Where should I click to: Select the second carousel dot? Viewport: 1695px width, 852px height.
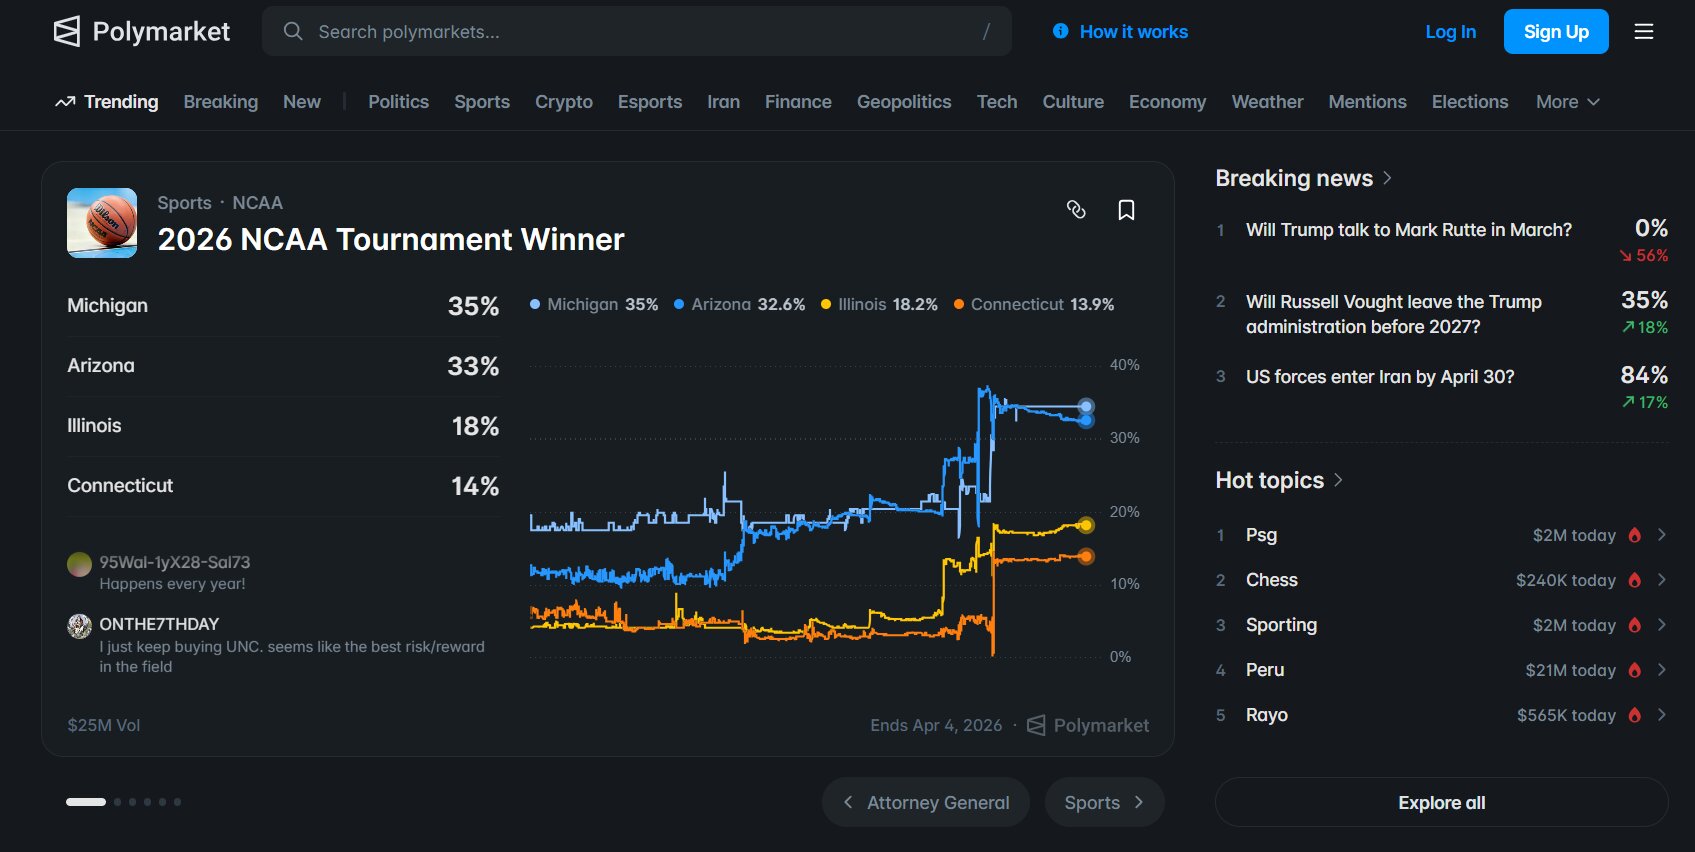(117, 801)
